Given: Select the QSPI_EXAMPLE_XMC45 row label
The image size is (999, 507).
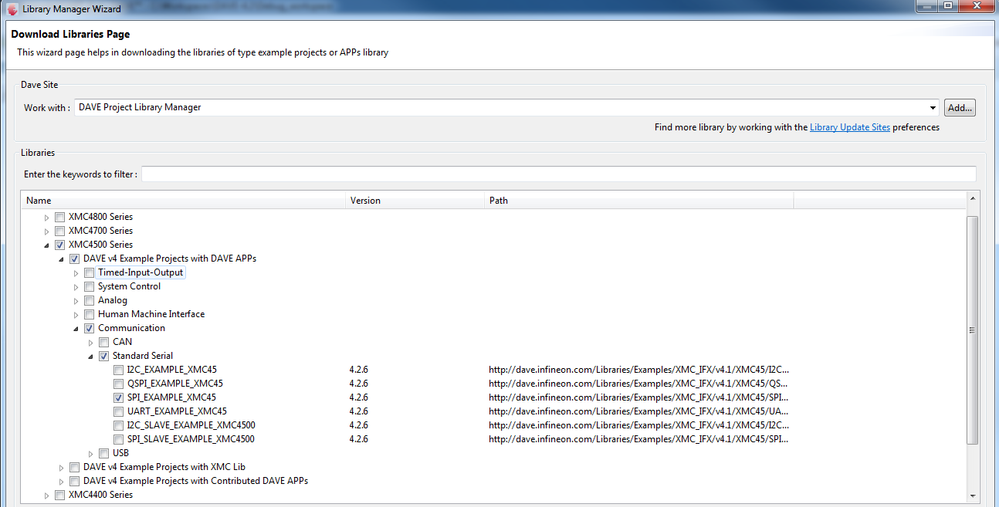Looking at the screenshot, I should [175, 383].
